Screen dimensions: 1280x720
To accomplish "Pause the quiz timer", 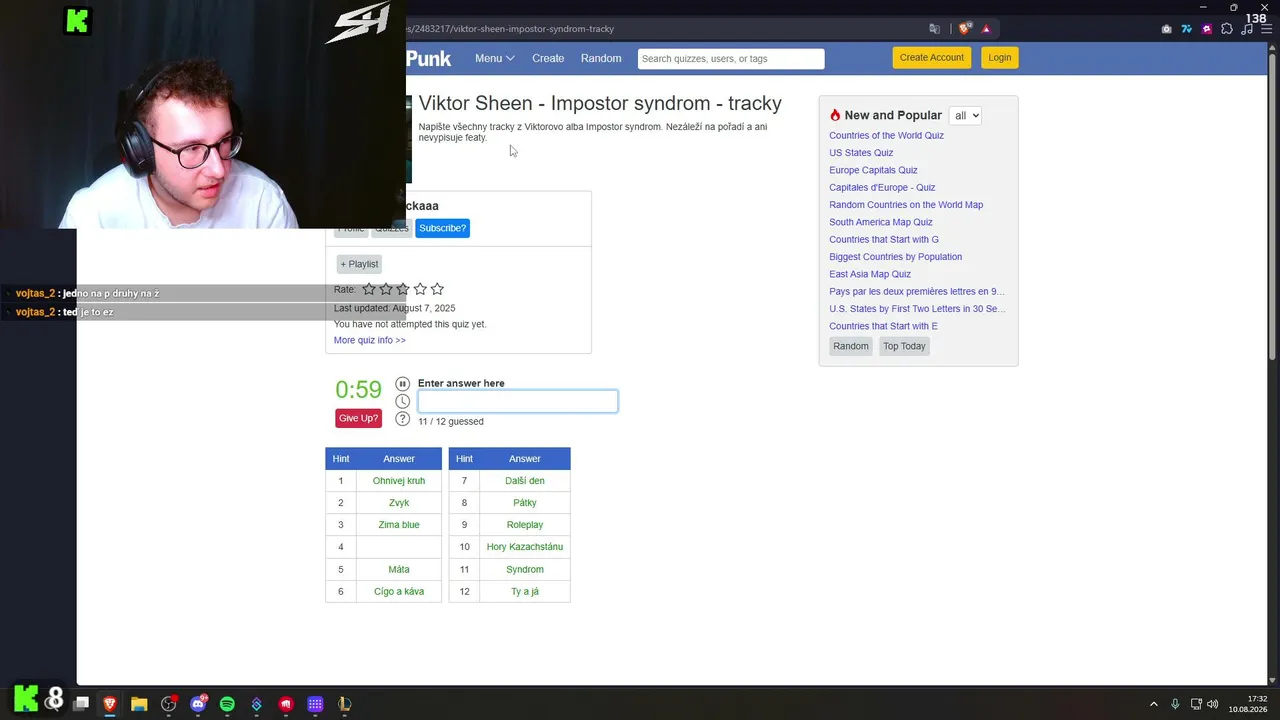I will click(x=402, y=384).
